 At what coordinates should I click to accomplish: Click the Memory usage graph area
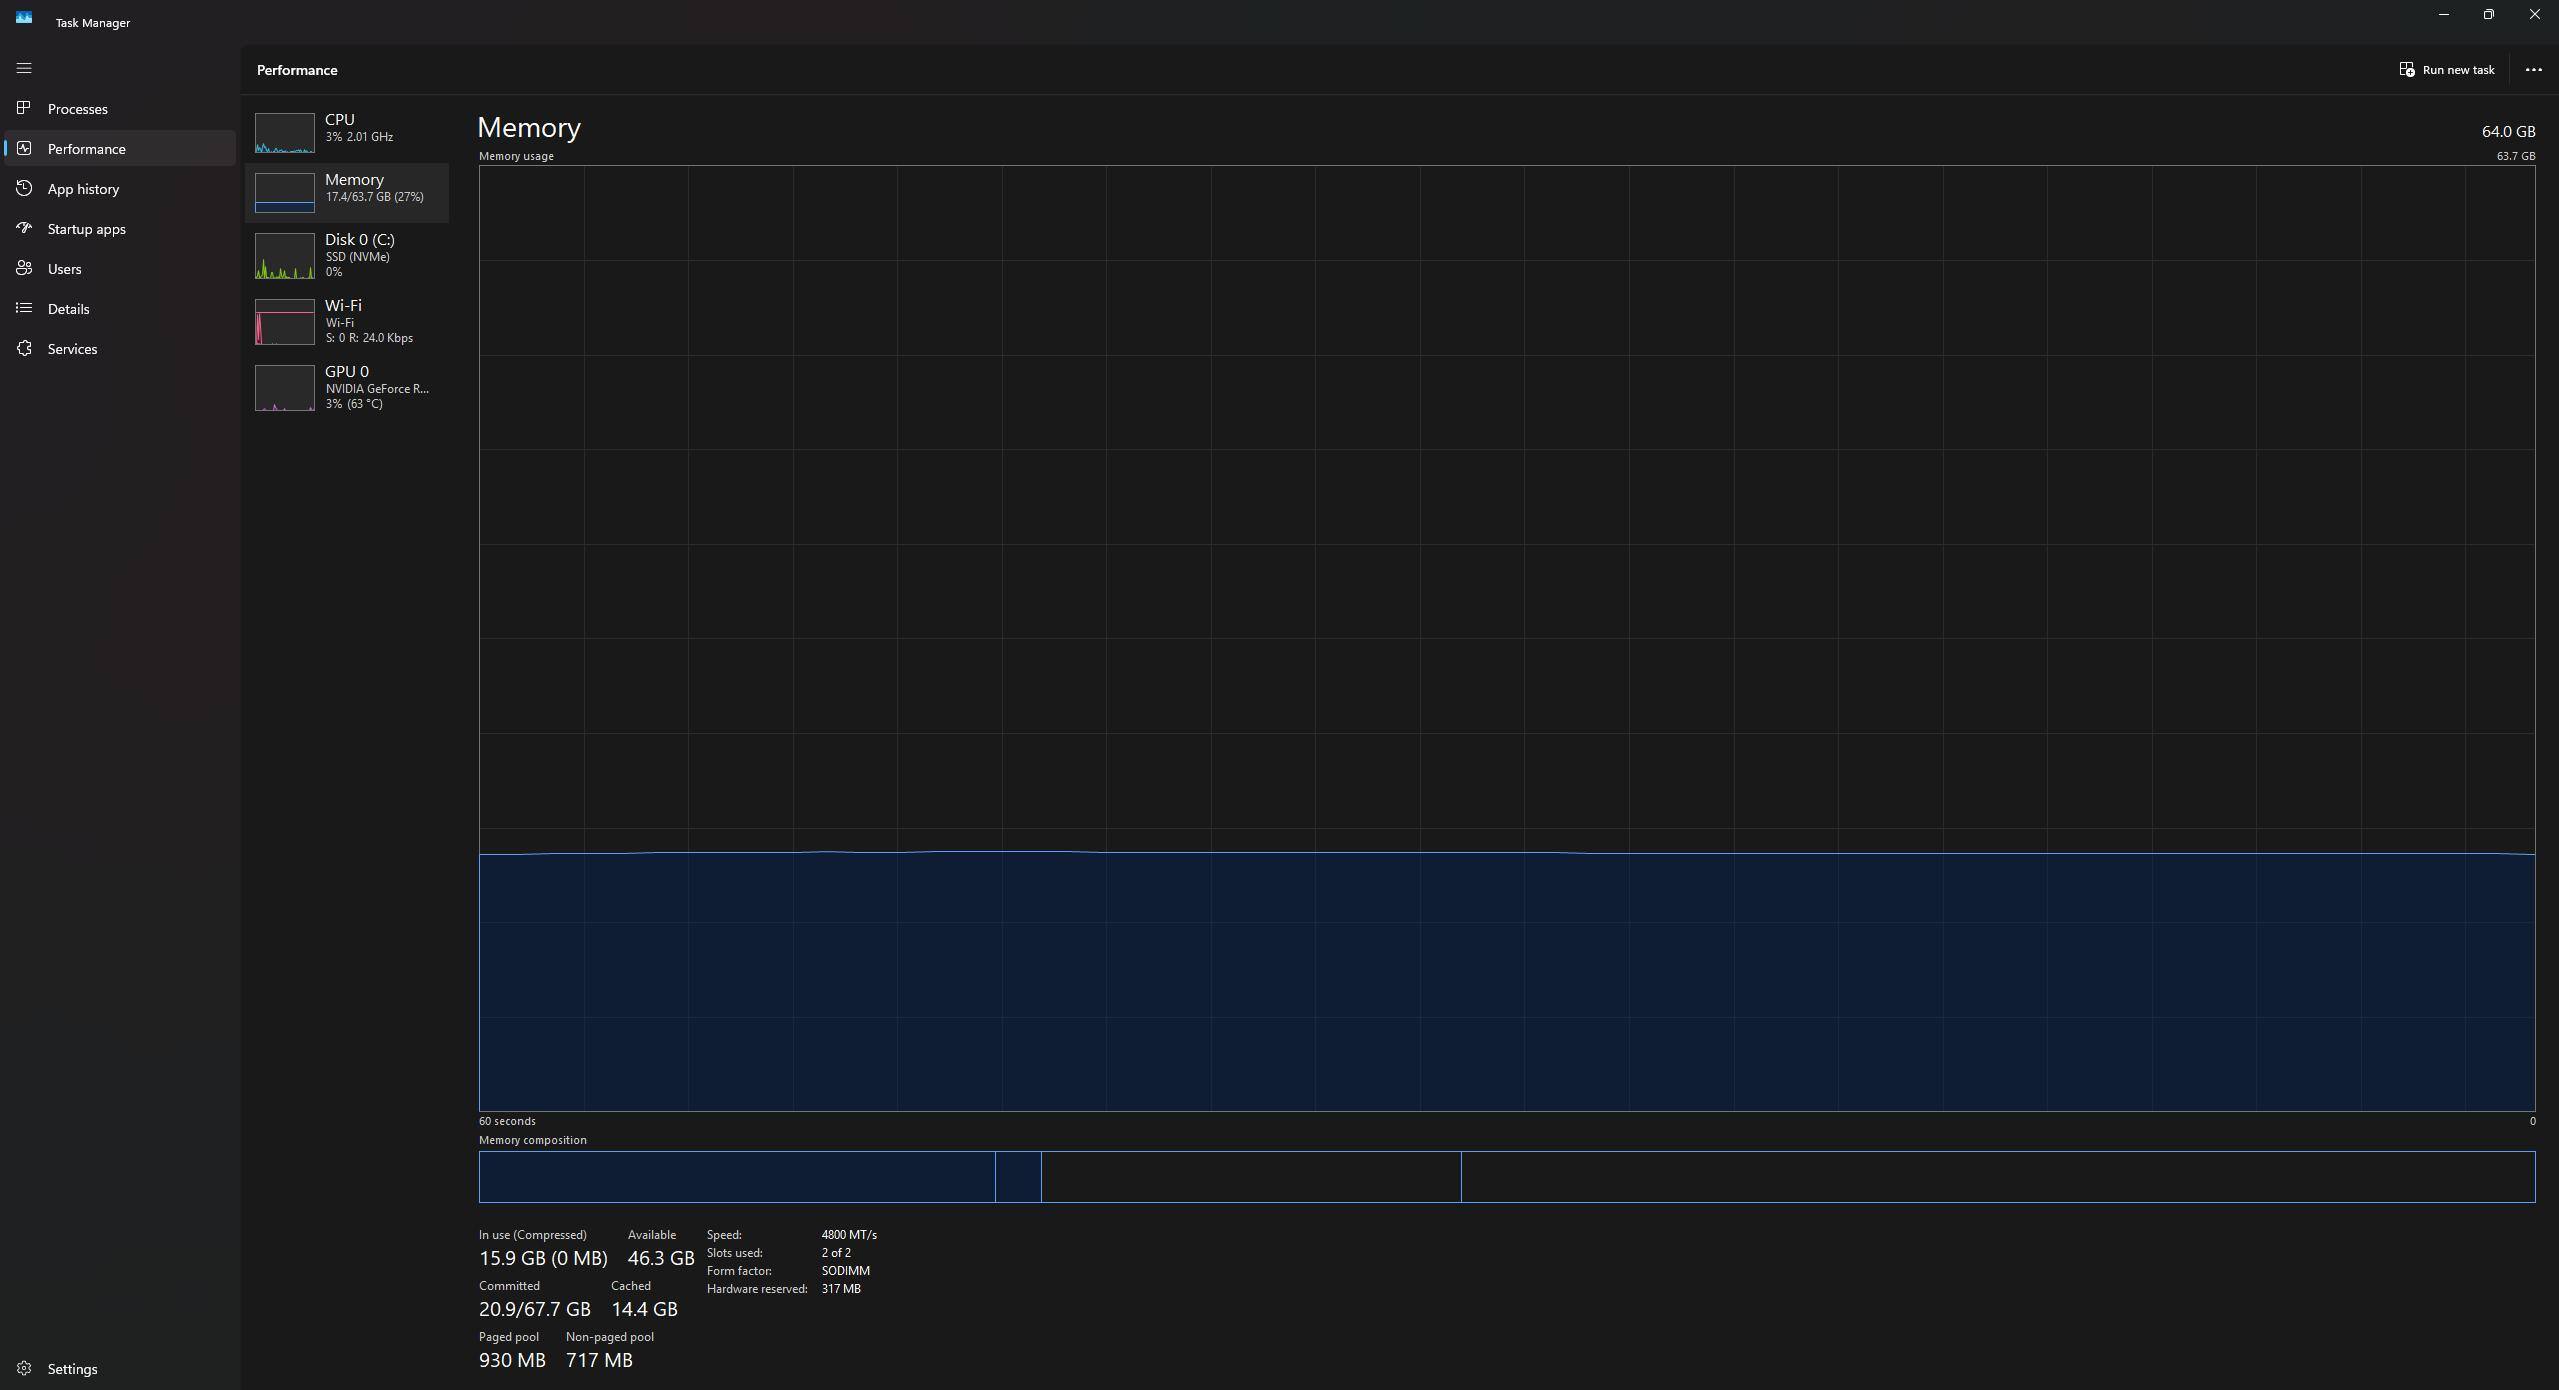[1506, 638]
